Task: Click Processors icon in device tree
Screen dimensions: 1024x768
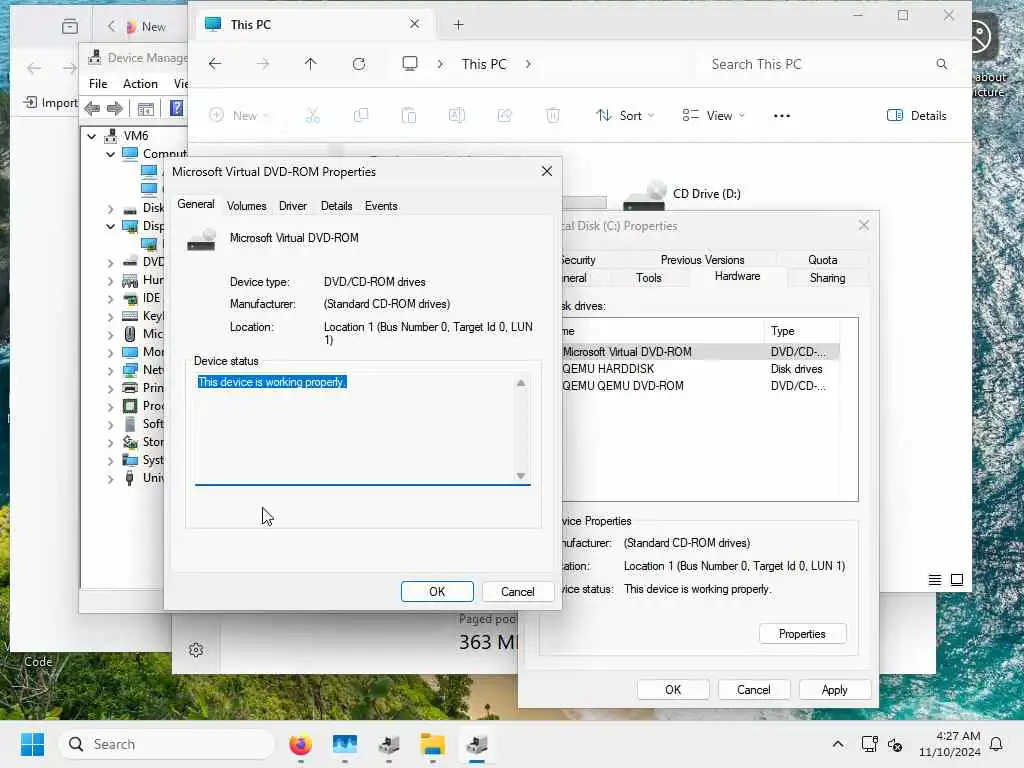Action: [x=130, y=406]
